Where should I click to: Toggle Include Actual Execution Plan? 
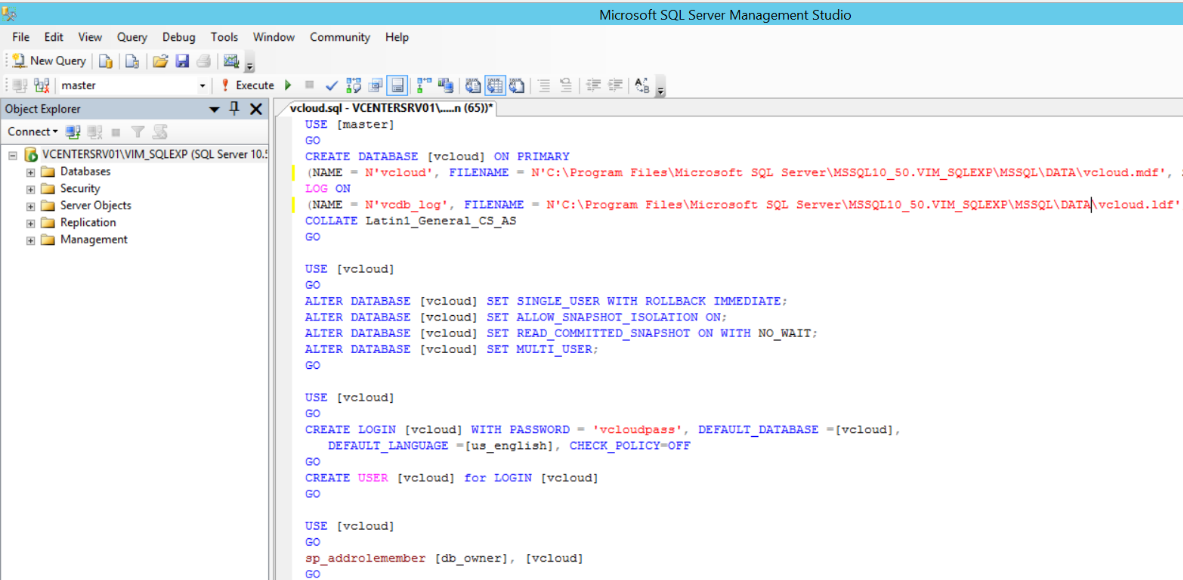click(x=424, y=85)
